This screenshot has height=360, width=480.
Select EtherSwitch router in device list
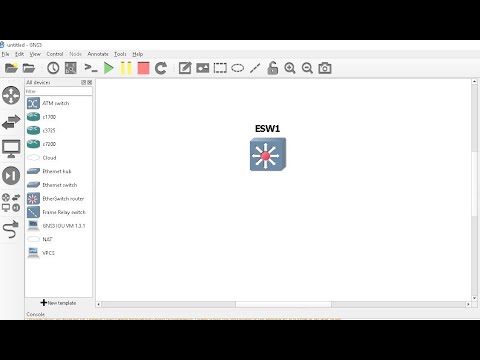59,199
